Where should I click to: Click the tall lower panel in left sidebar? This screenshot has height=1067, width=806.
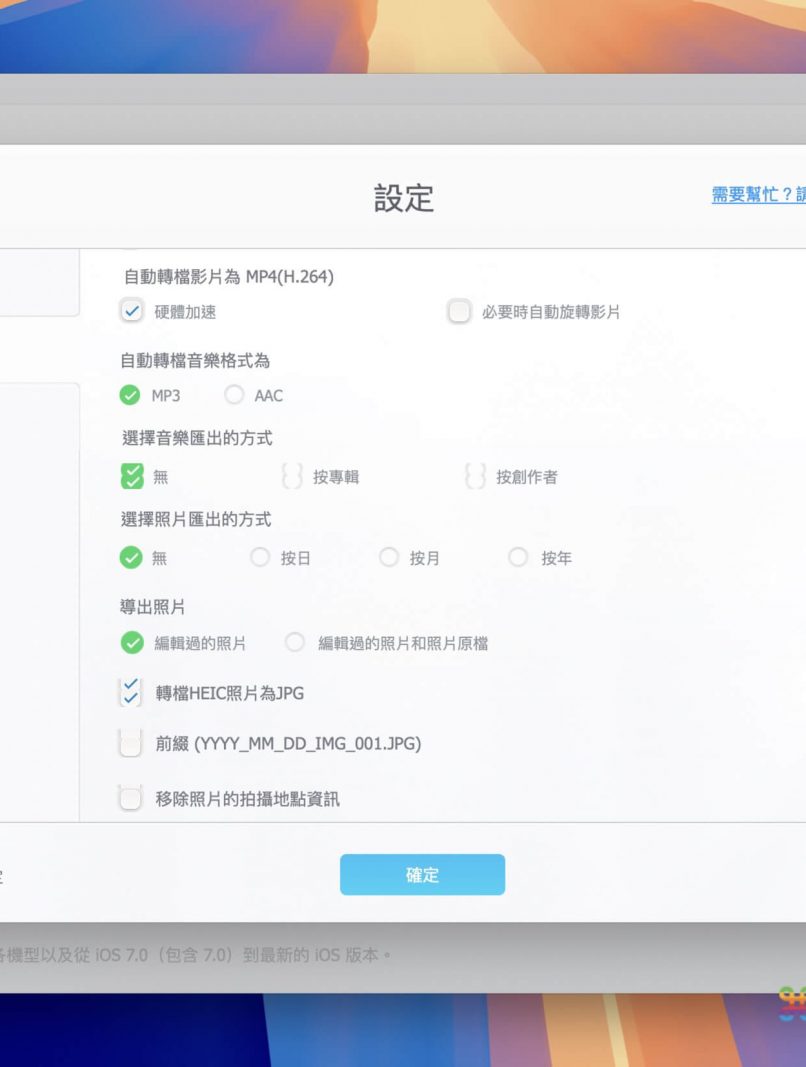point(40,600)
